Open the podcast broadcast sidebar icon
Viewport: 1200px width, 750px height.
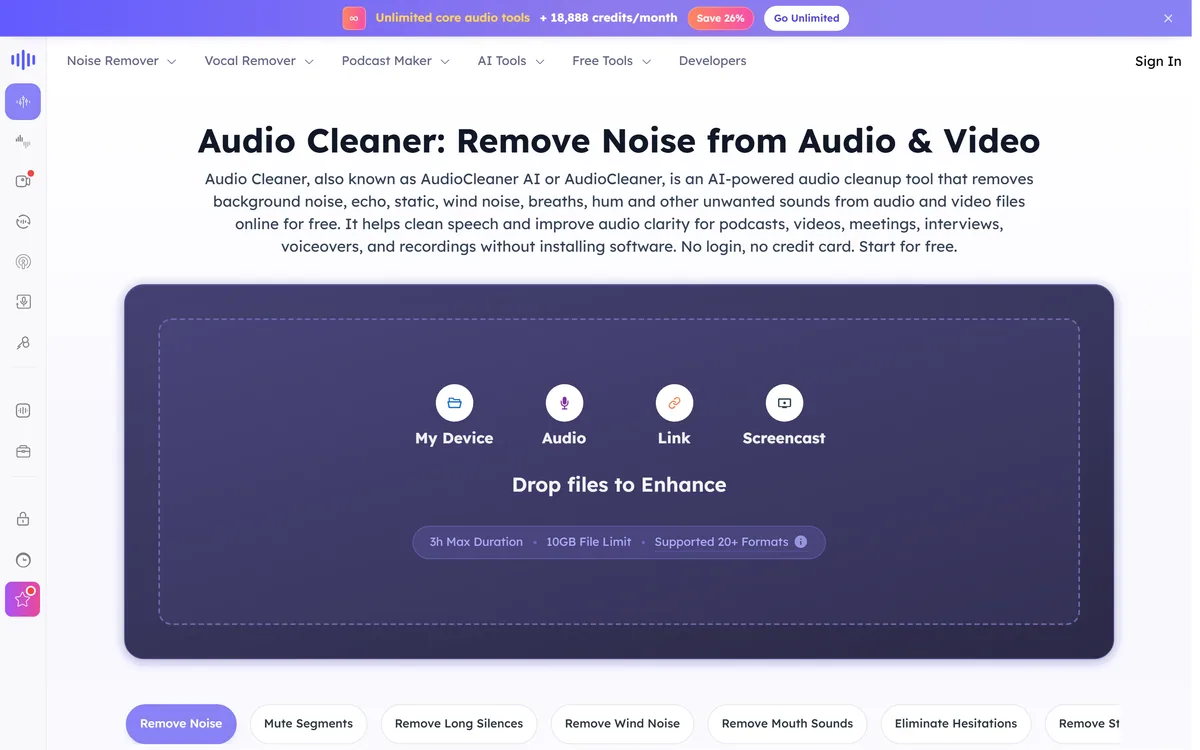(x=23, y=262)
